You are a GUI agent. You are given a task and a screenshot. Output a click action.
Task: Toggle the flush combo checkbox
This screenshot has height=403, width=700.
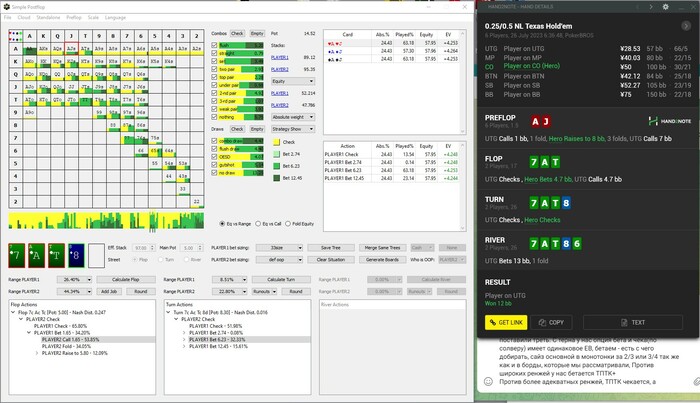coord(214,45)
